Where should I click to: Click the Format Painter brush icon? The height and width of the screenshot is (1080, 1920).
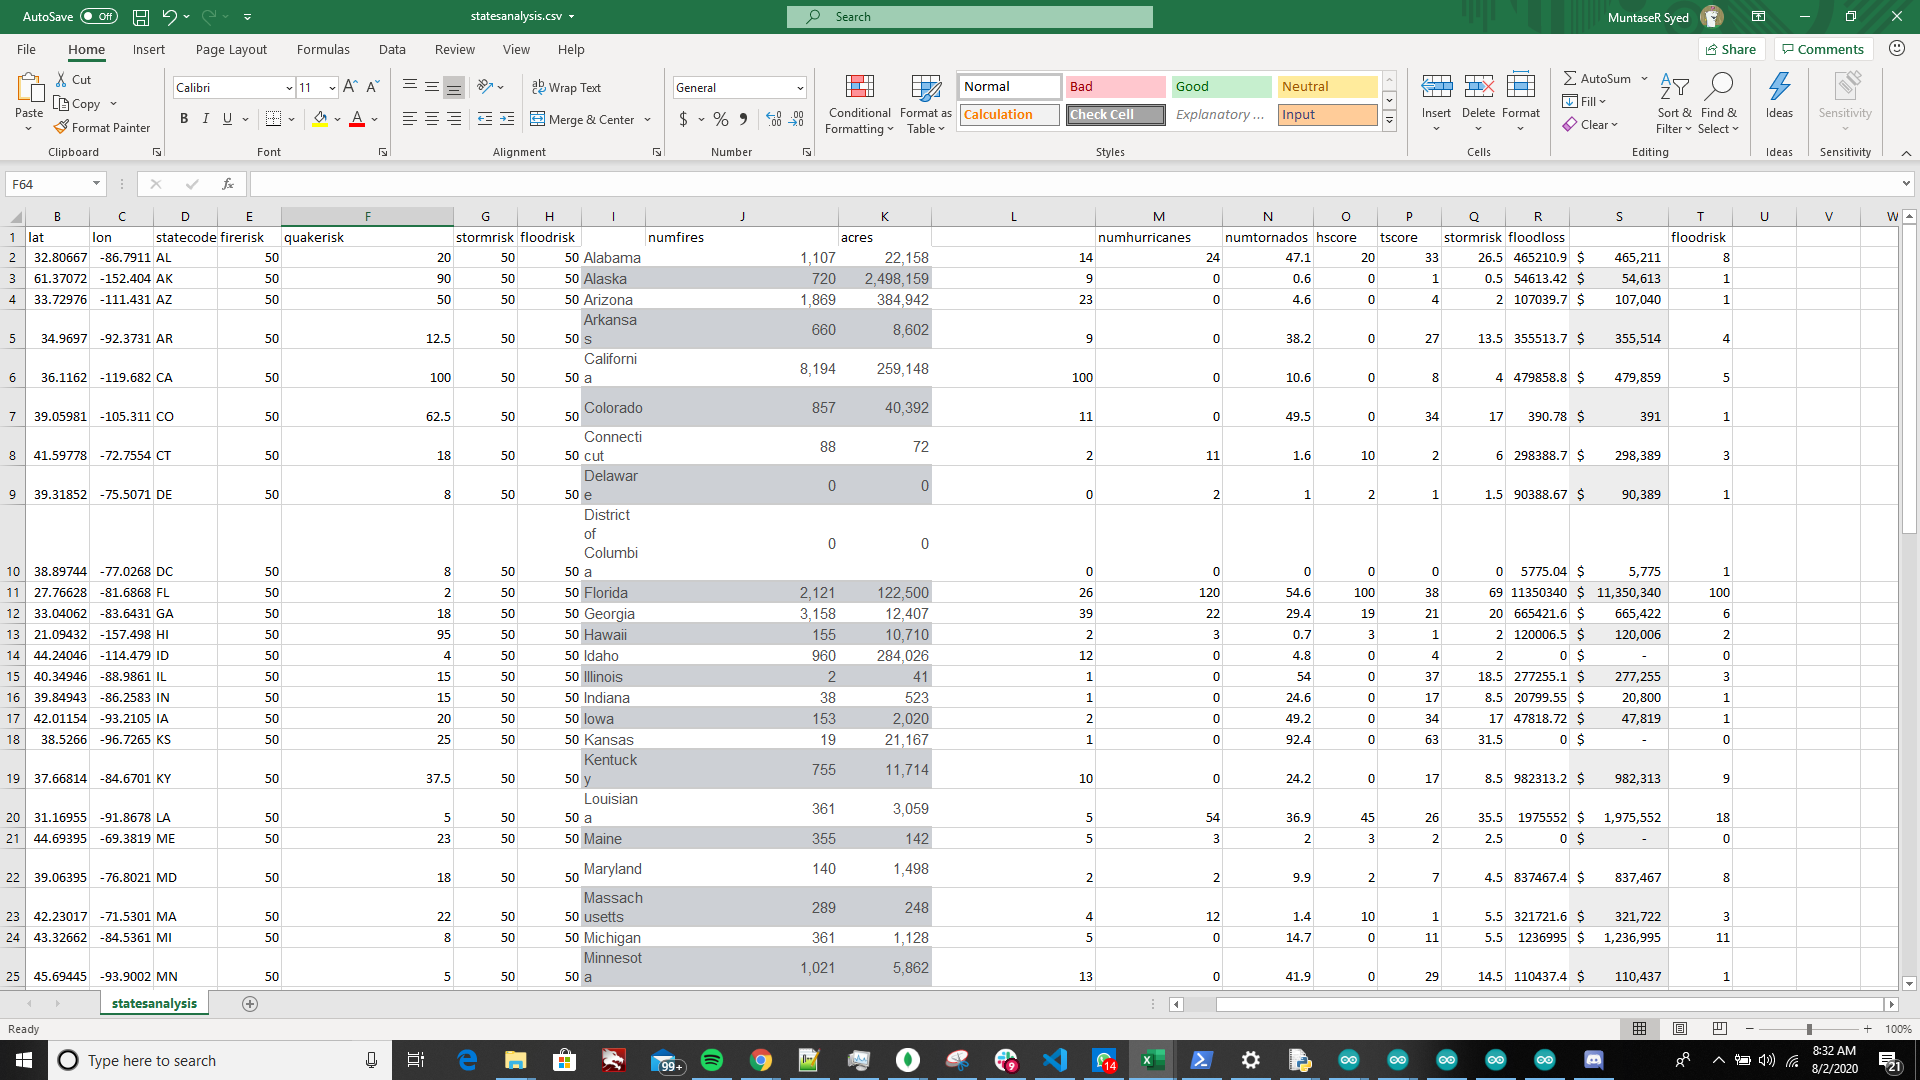(62, 127)
